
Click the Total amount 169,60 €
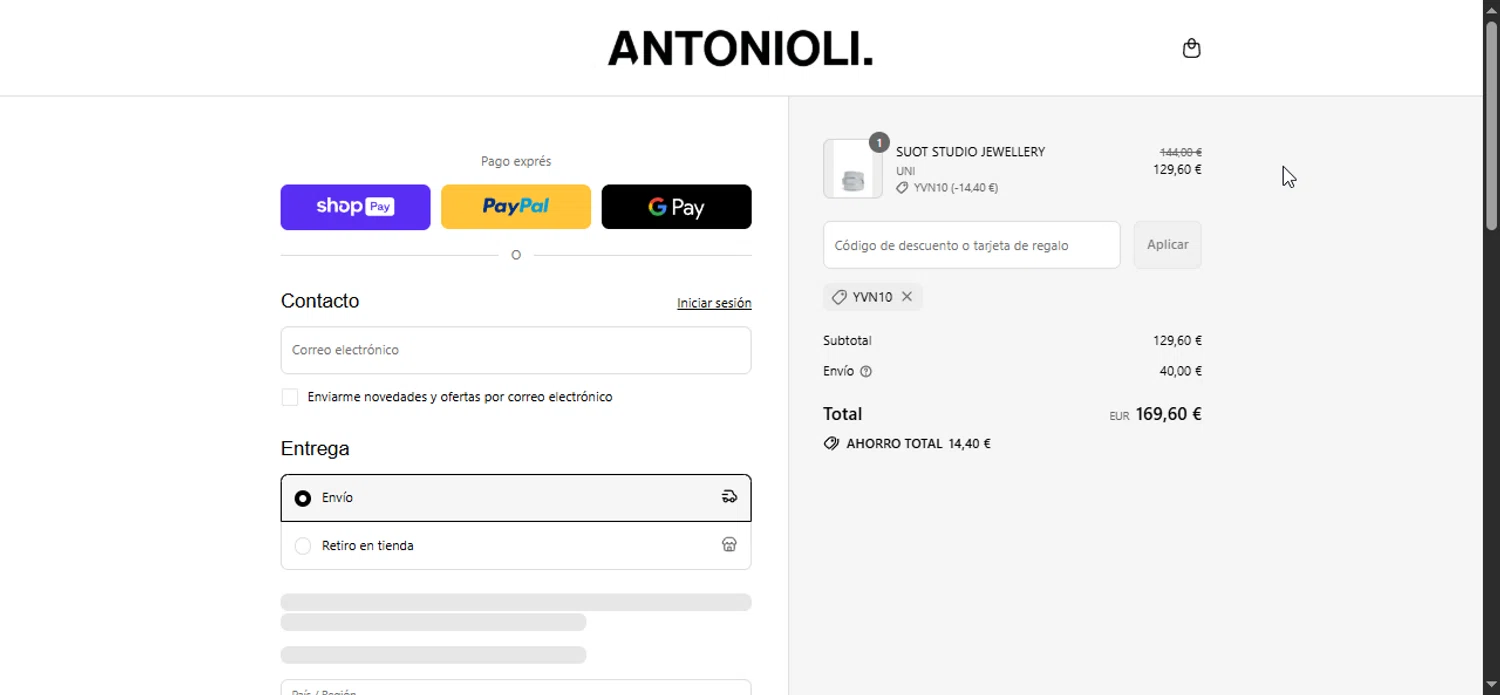(x=1168, y=414)
